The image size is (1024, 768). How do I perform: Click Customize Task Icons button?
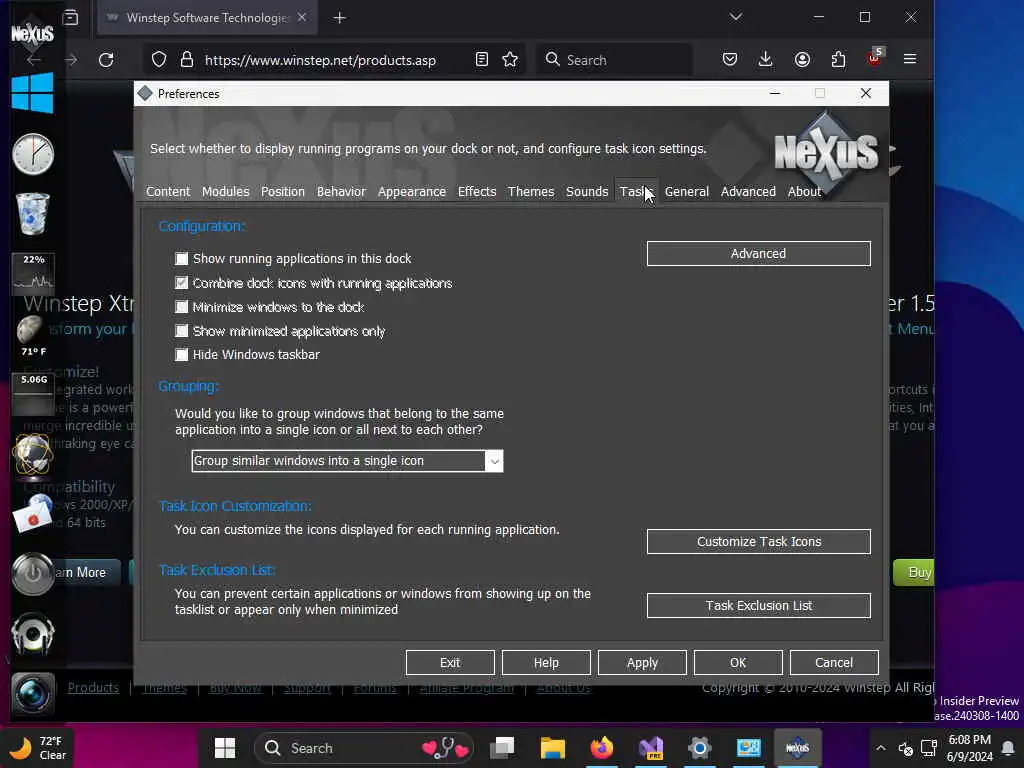click(x=758, y=541)
